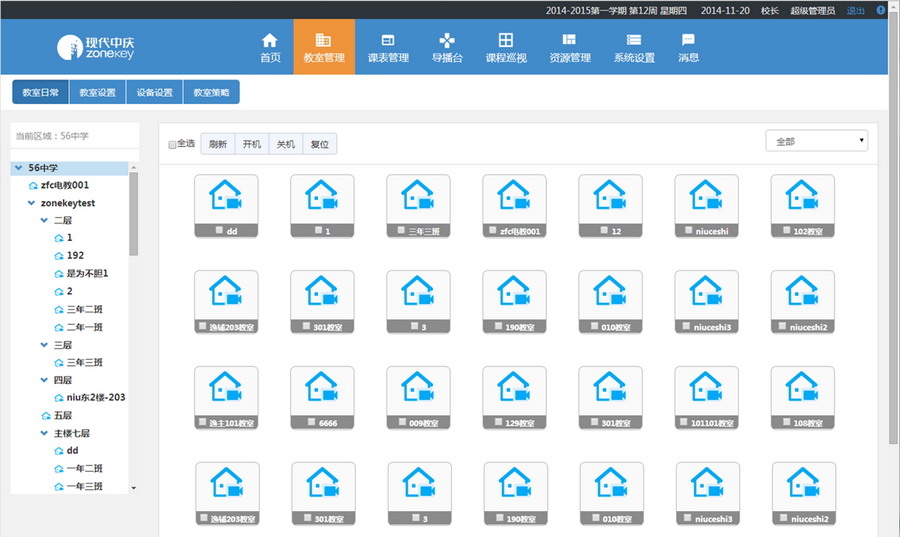Open the 课程巡视 course patrol icon
Screen dimensions: 900x537
point(506,40)
